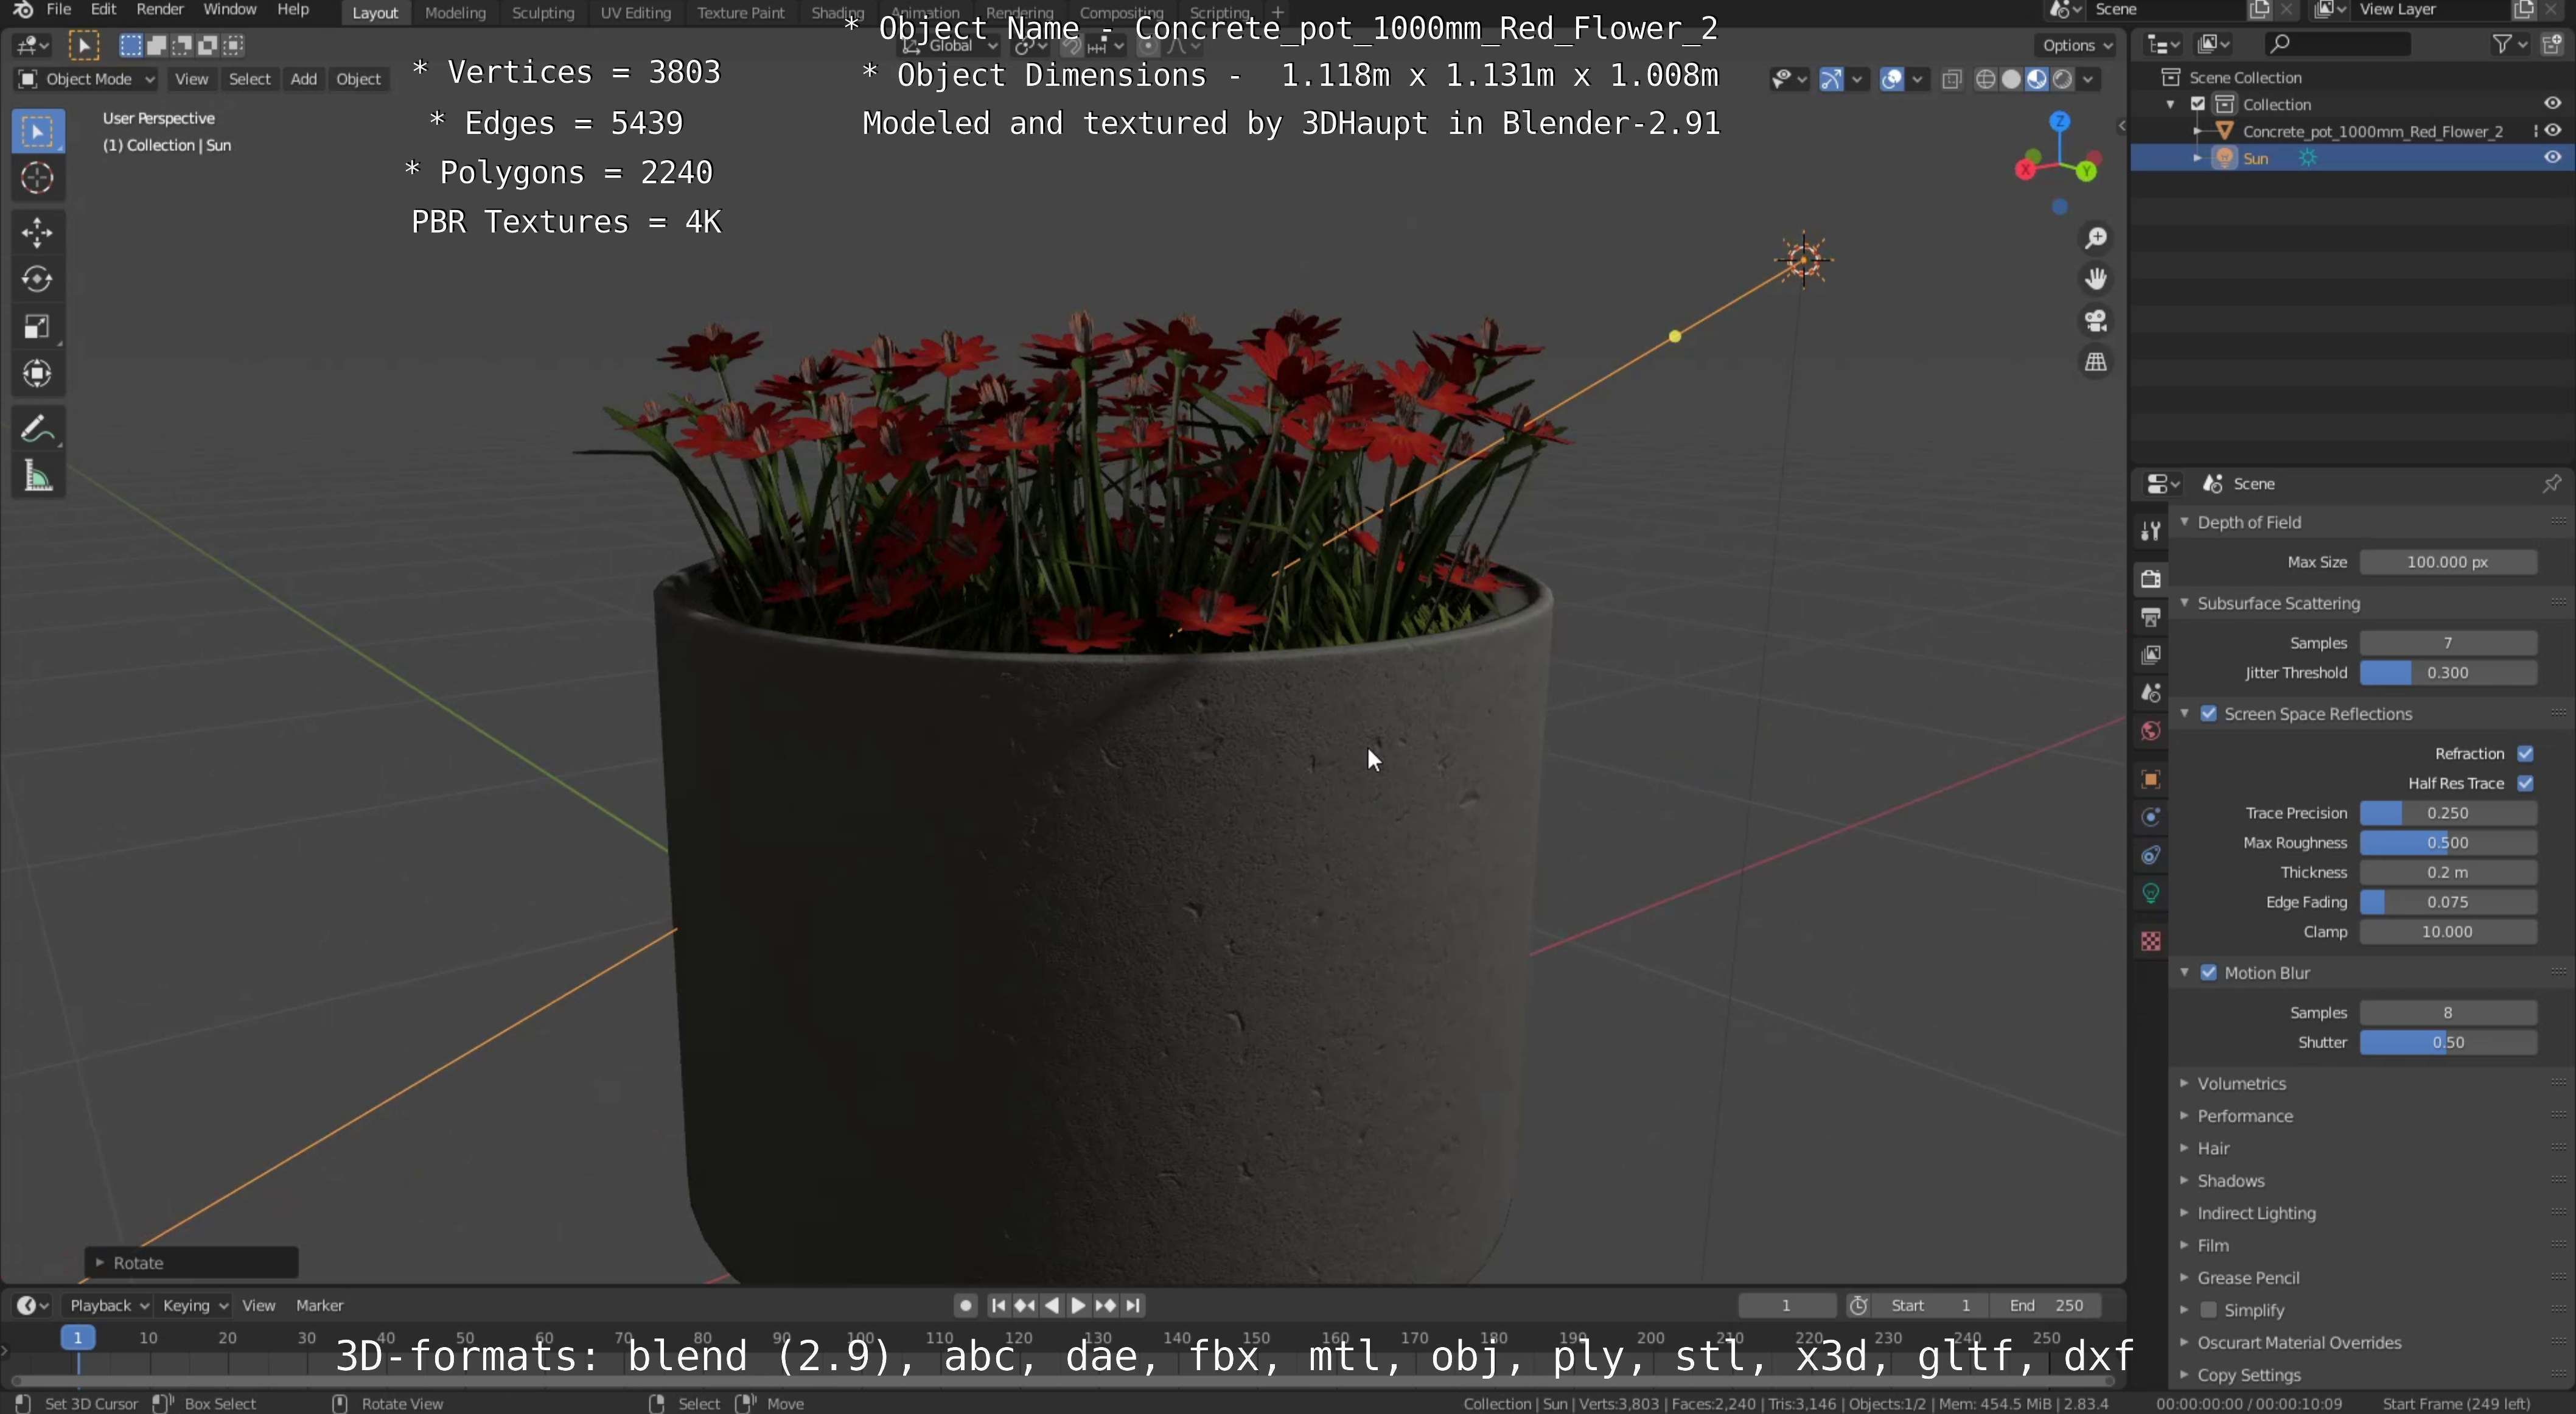Open the View Layer properties tab
Viewport: 2576px width, 1414px height.
coord(2150,655)
